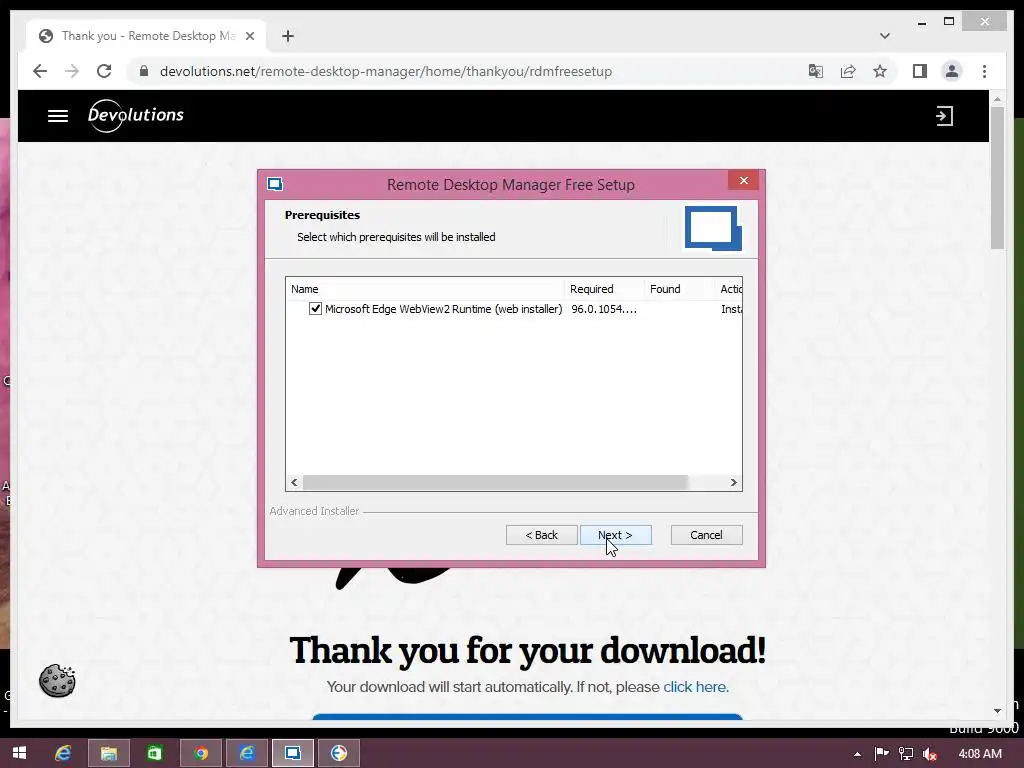Click the 'click here' download link
Image resolution: width=1024 pixels, height=768 pixels.
[696, 686]
